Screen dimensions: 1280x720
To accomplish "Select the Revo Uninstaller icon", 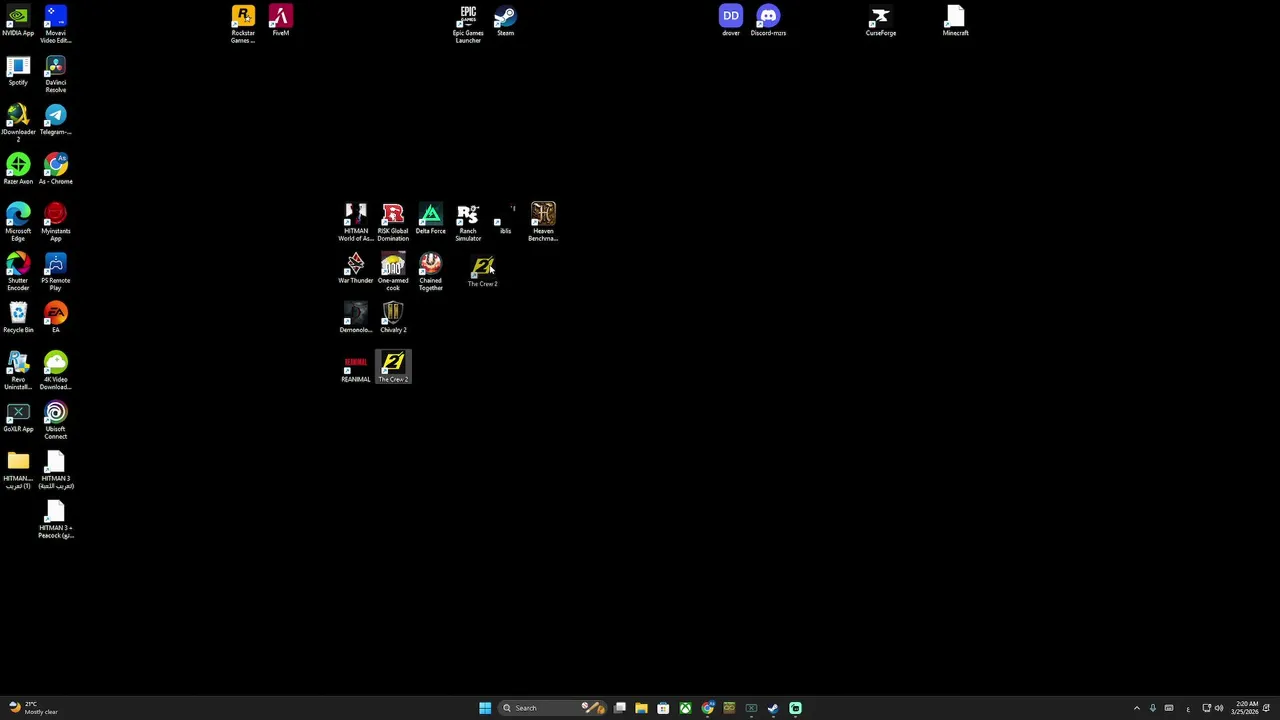I will (18, 370).
